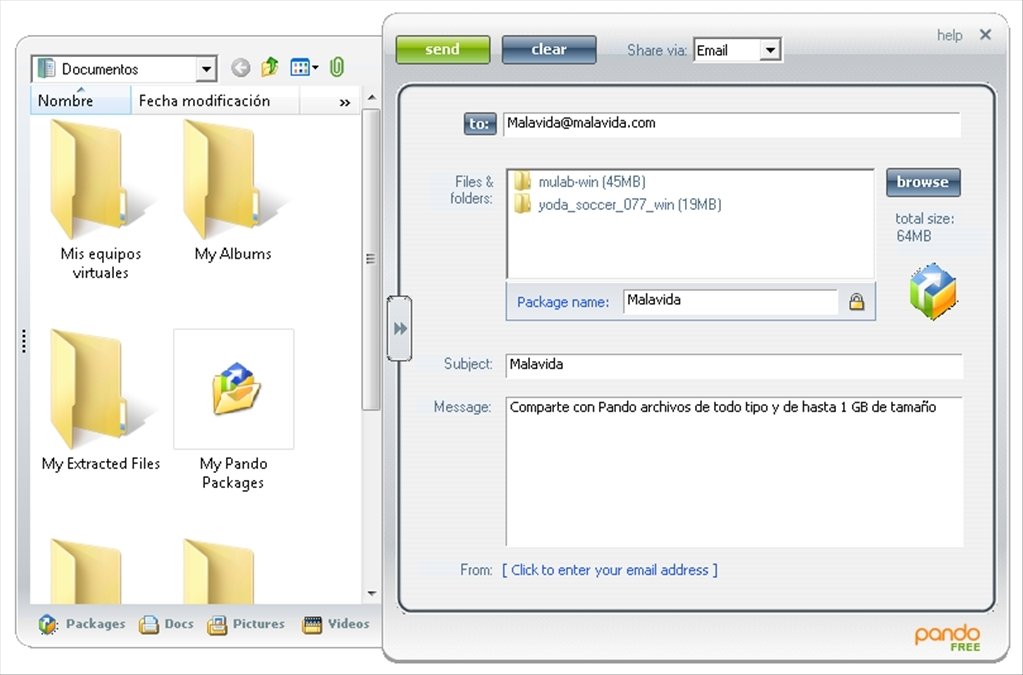
Task: Sort by the Nombre column header
Action: point(81,100)
